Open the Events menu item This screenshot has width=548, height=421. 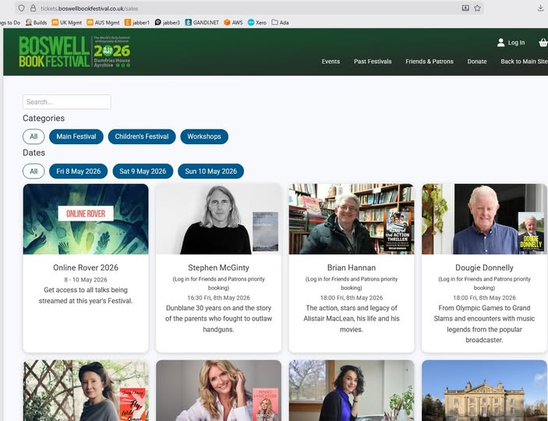pos(331,61)
